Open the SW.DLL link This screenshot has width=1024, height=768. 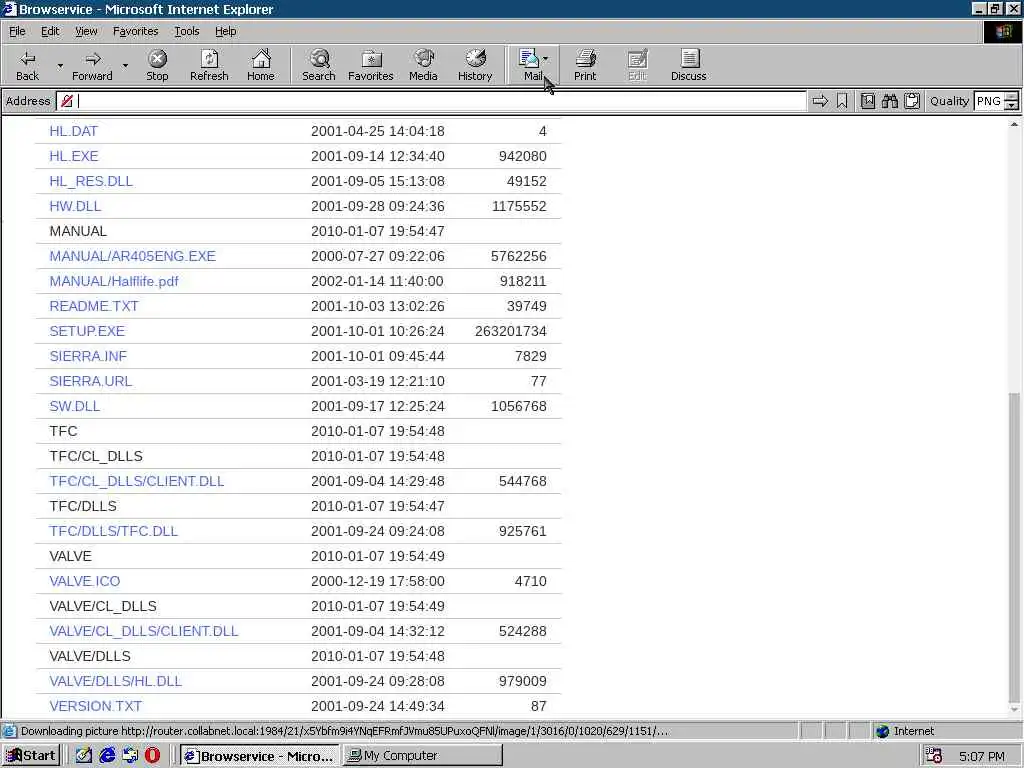pyautogui.click(x=74, y=406)
